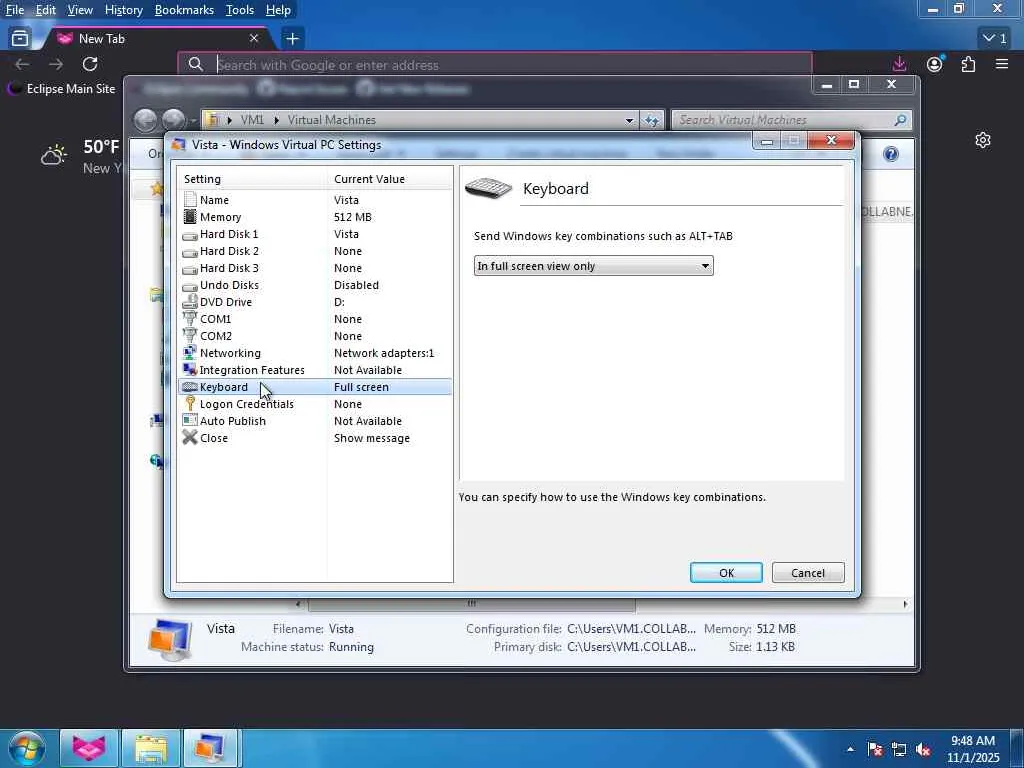Click the Hard Disk 1 drive icon
1024x768 pixels.
[x=190, y=234]
